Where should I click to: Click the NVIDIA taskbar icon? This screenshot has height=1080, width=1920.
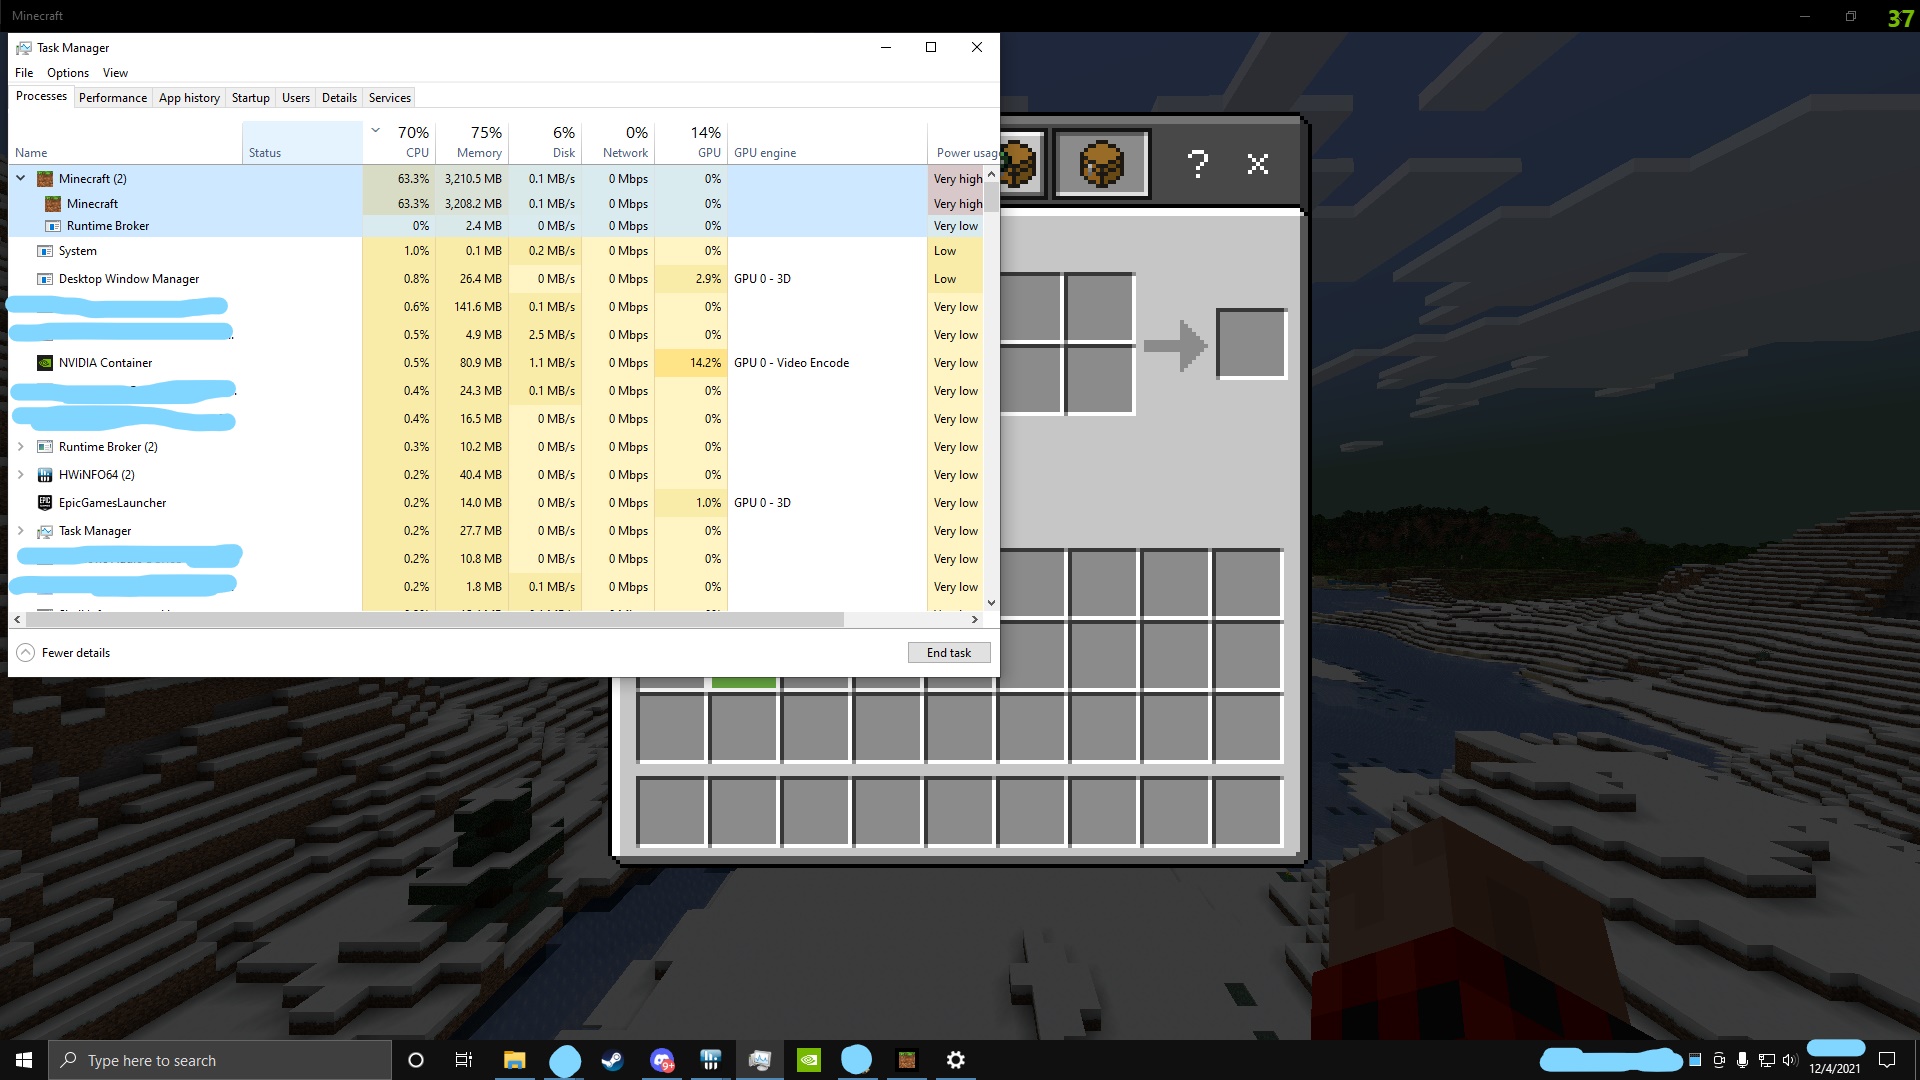pos(808,1060)
